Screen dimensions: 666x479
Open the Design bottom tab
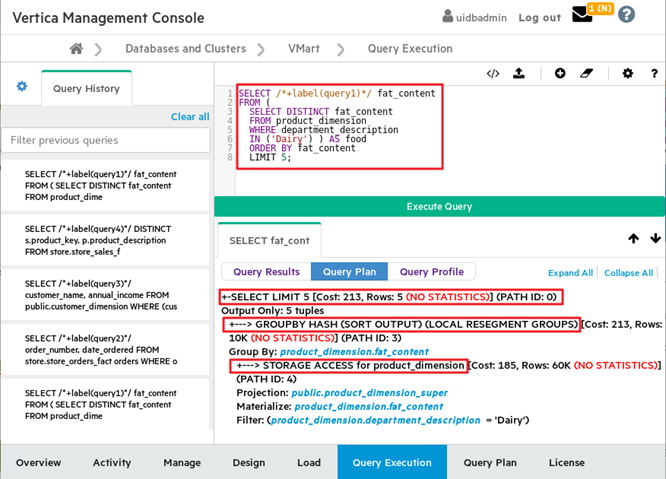pyautogui.click(x=248, y=462)
